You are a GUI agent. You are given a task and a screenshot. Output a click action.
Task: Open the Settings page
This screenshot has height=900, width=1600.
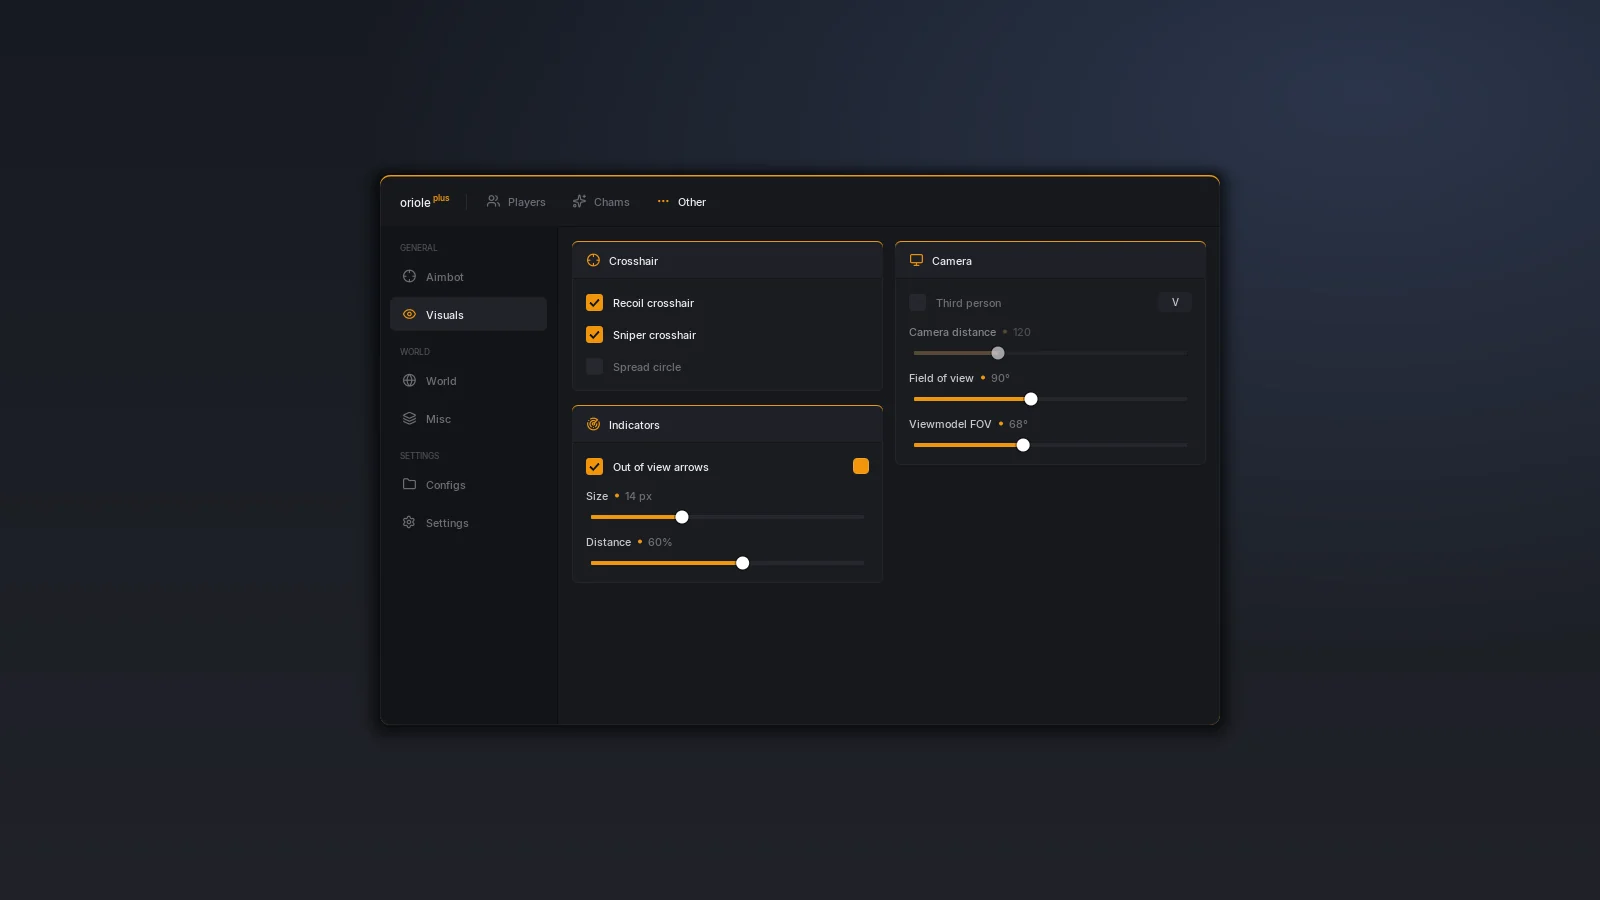[x=468, y=523]
